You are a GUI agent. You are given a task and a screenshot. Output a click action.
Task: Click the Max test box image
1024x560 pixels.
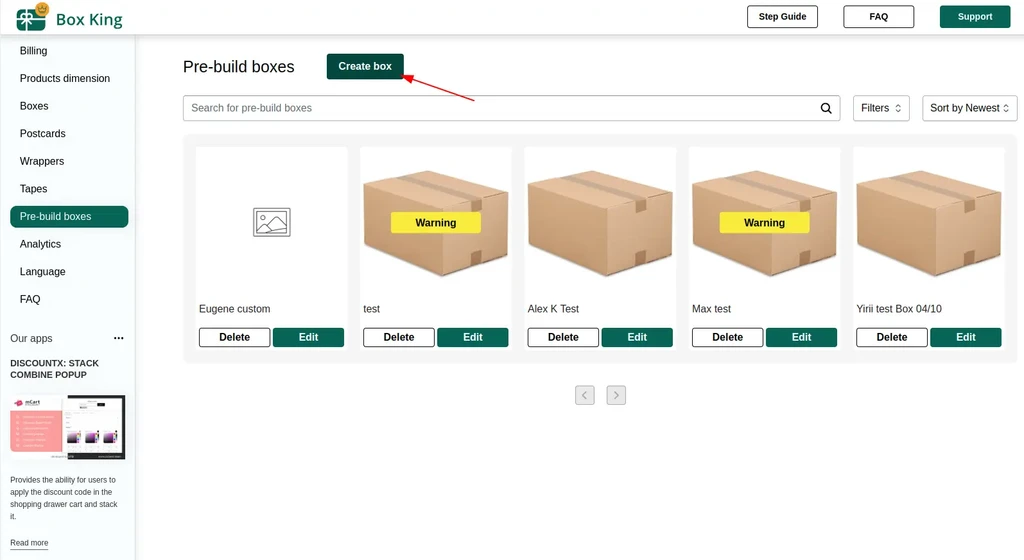click(x=764, y=222)
